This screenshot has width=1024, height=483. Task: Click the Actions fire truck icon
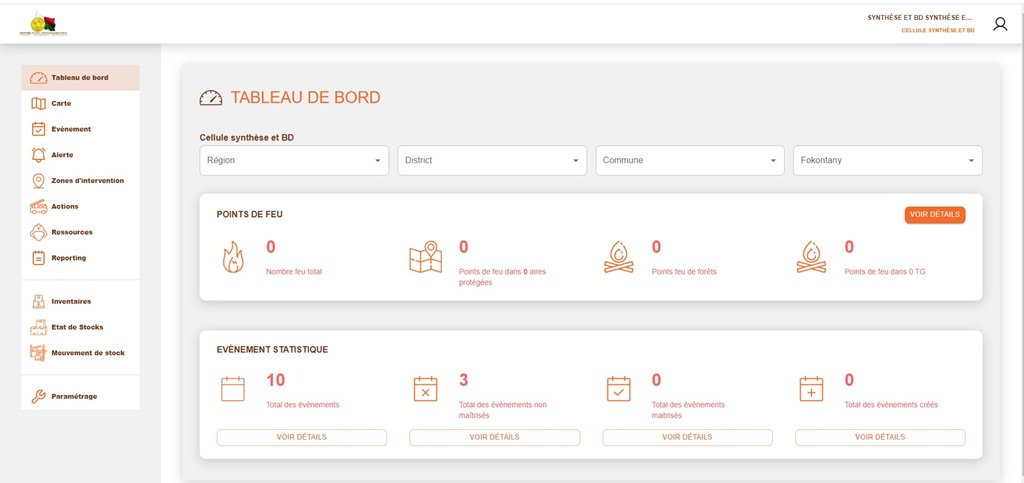point(39,207)
